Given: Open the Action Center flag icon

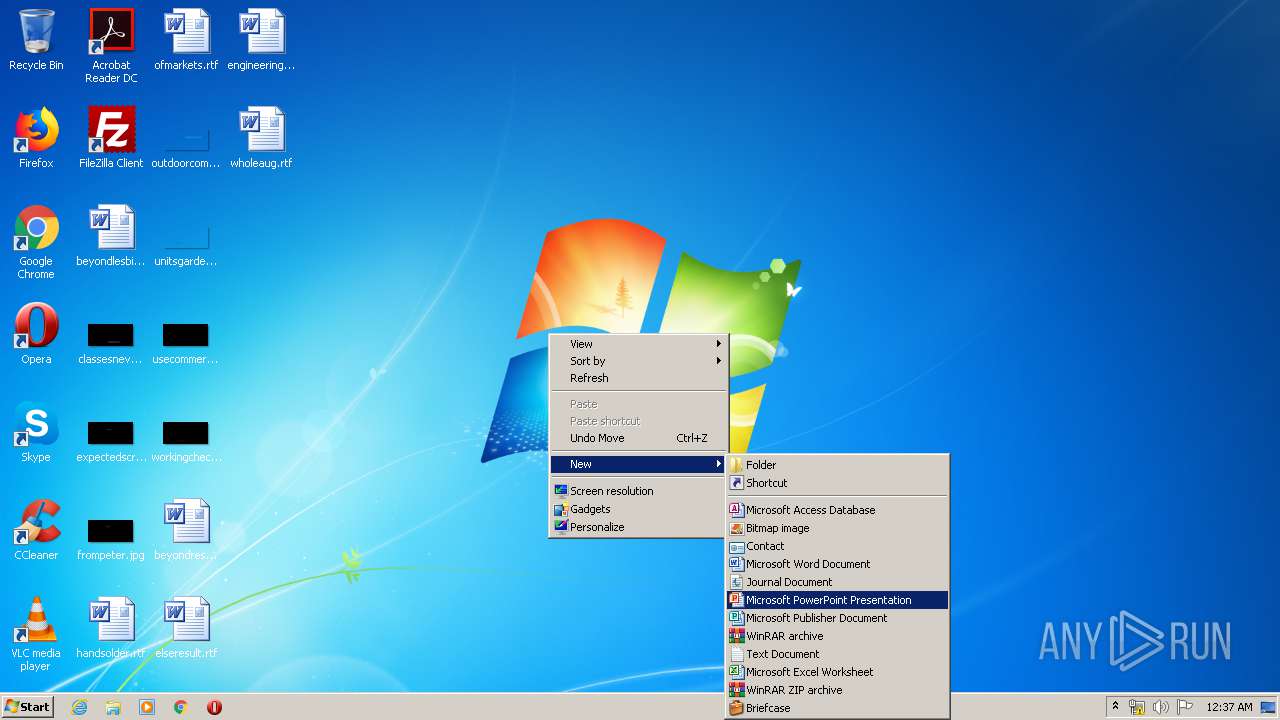Looking at the screenshot, I should [x=1184, y=707].
